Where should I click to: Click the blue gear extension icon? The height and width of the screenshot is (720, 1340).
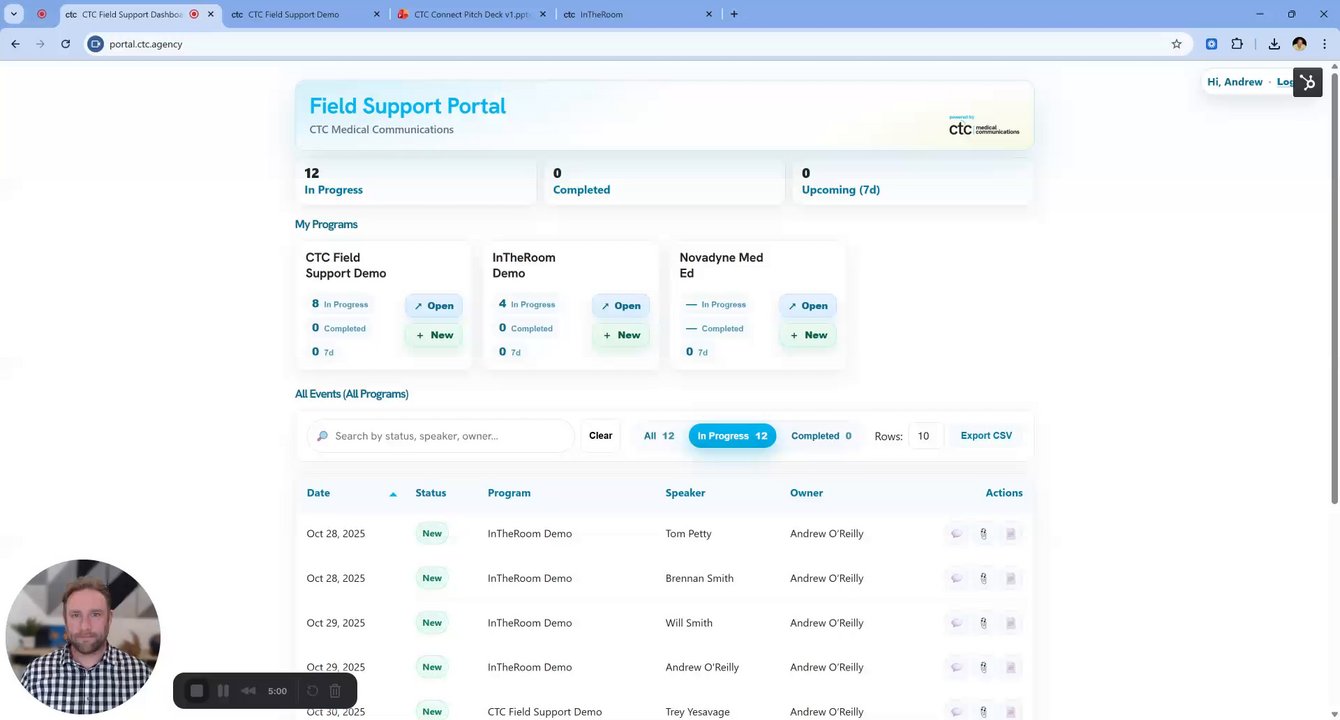tap(1211, 44)
